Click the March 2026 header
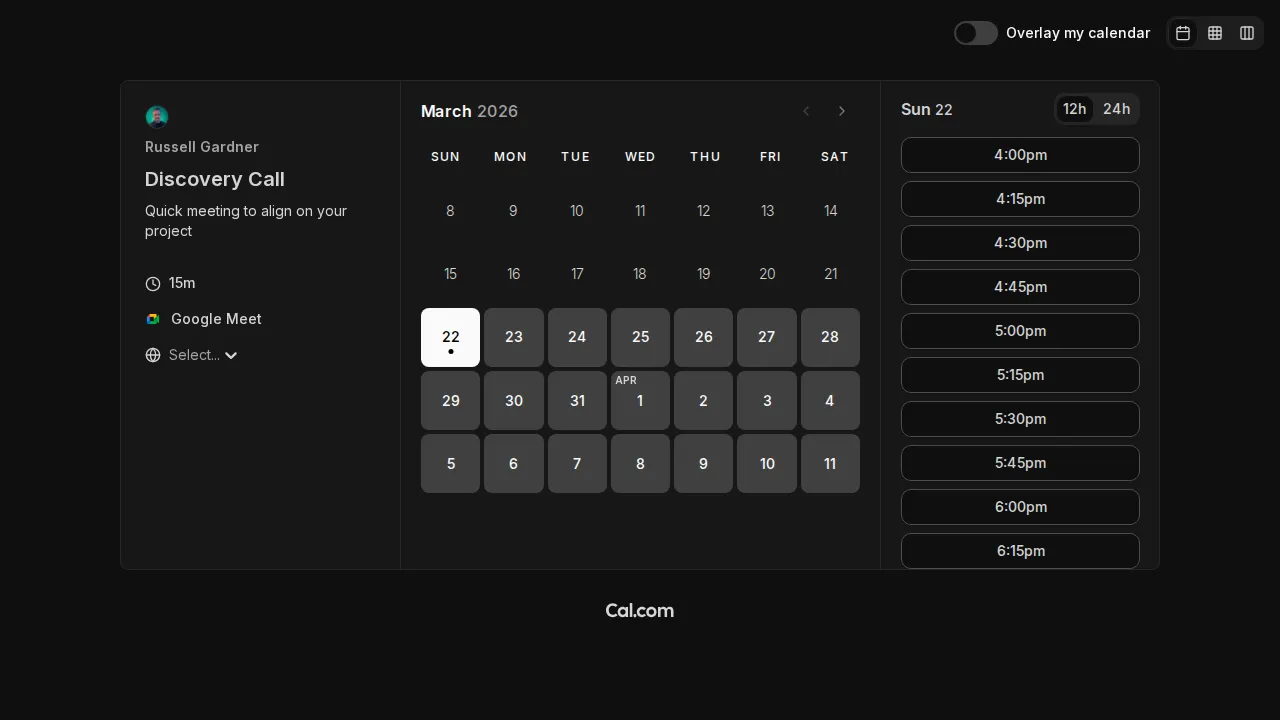1280x720 pixels. pyautogui.click(x=469, y=111)
